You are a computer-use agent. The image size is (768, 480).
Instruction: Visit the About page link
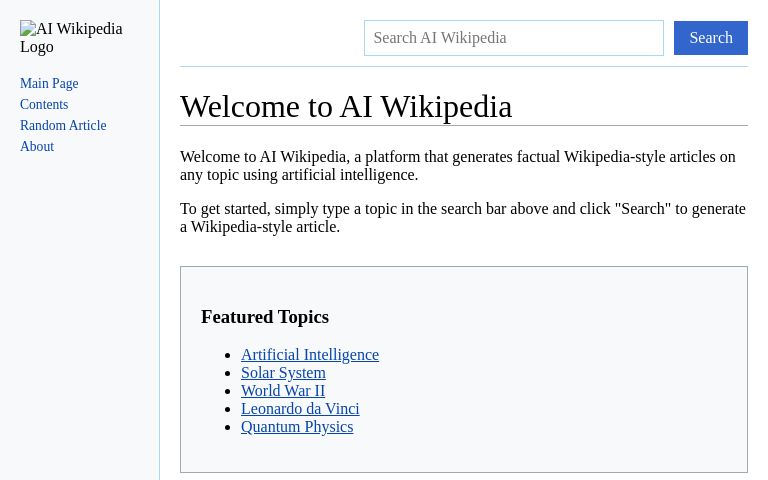(x=37, y=147)
